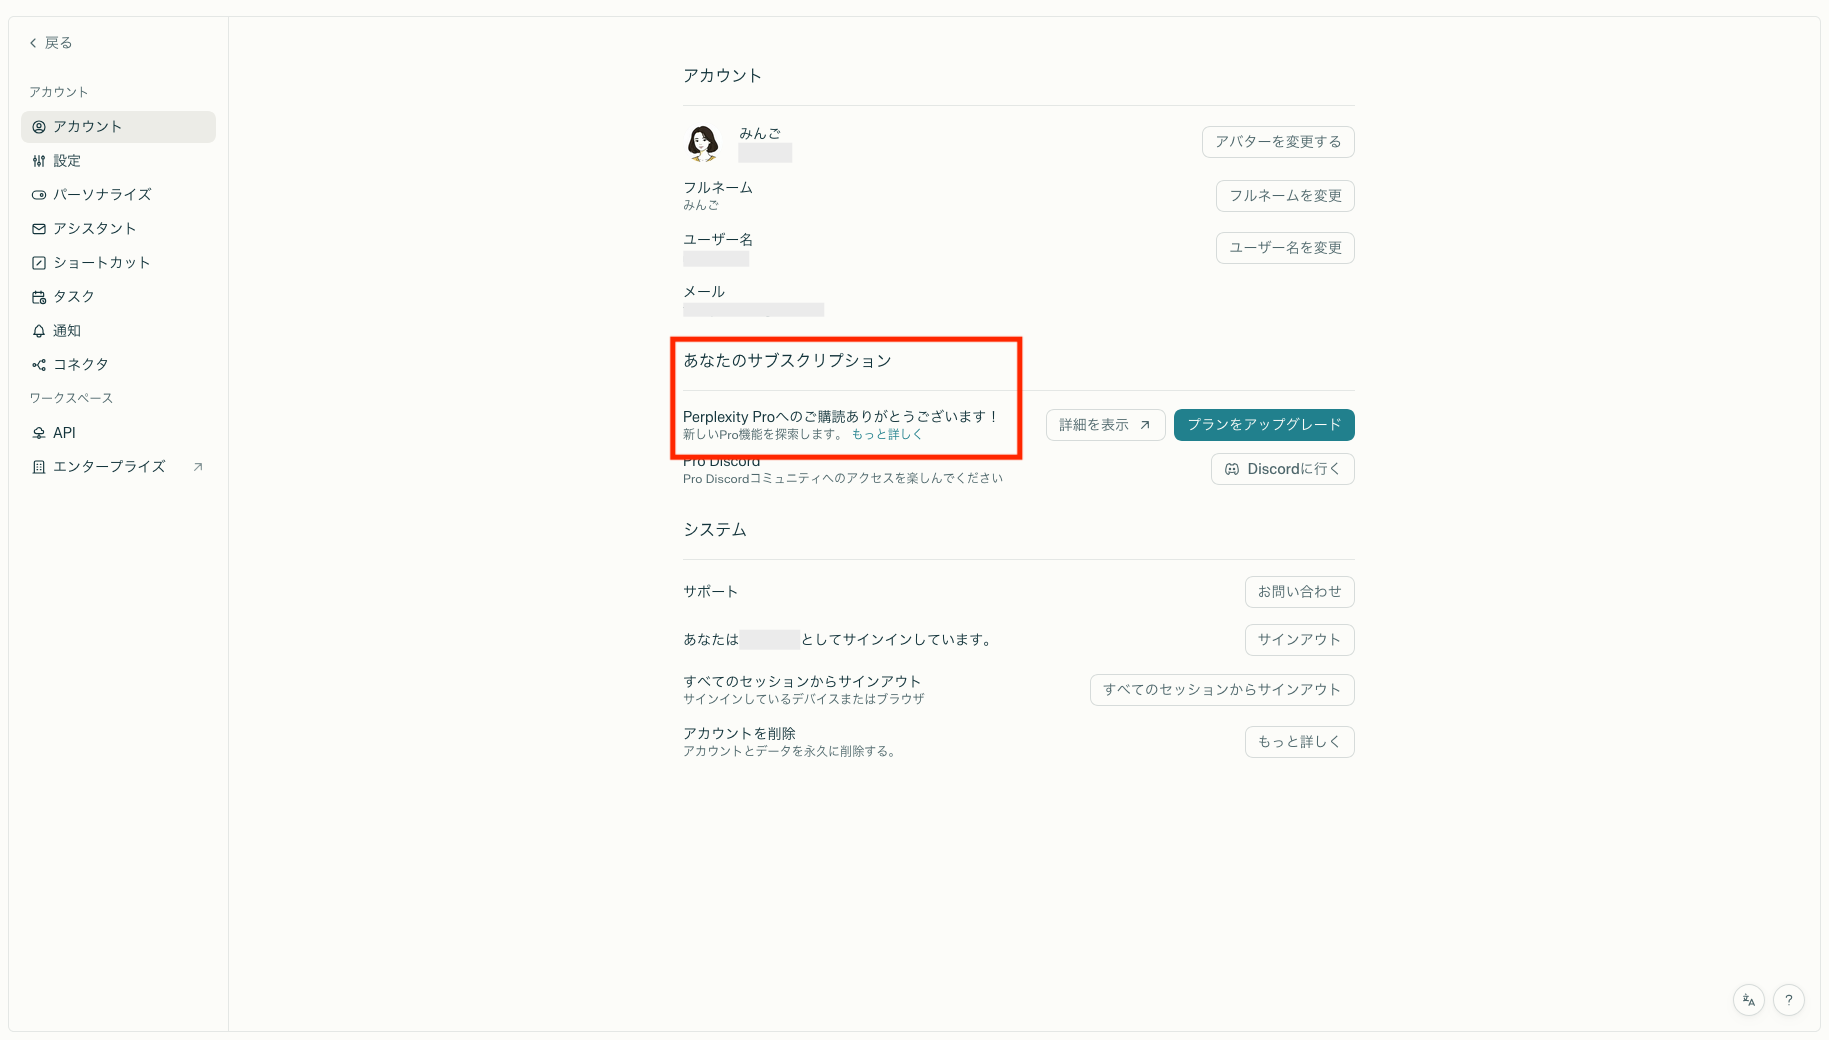Click プランをアップグレード button
The image size is (1829, 1040).
pos(1264,424)
